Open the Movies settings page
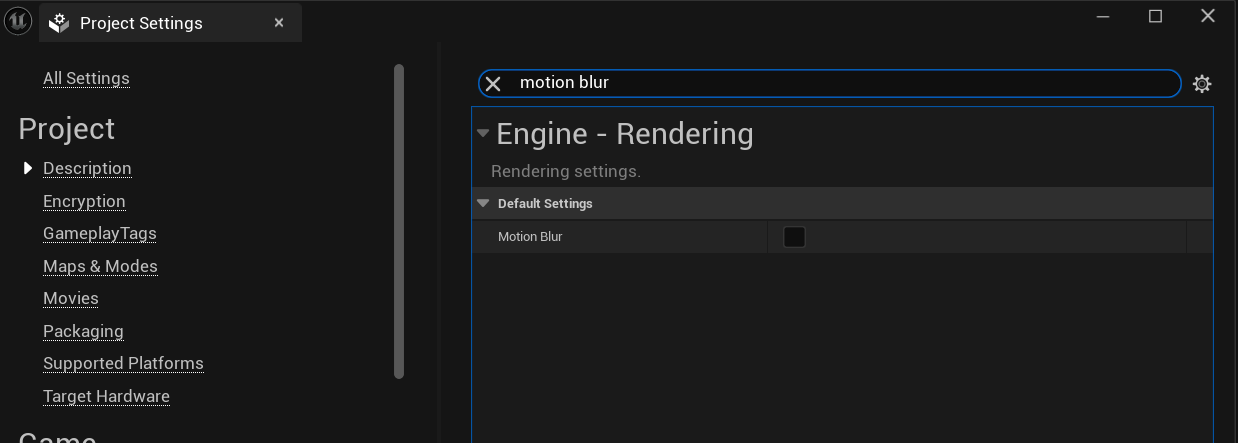 click(71, 298)
